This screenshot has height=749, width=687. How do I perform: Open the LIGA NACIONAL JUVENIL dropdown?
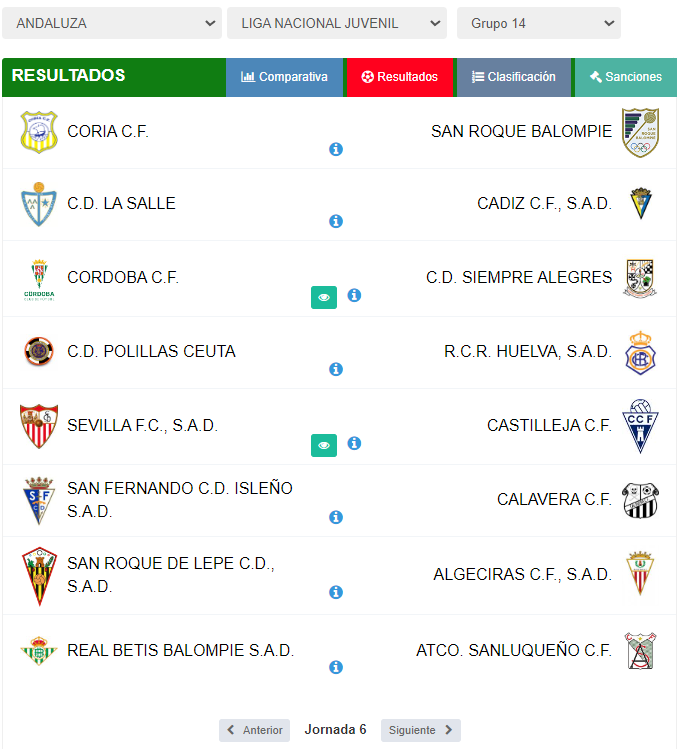[x=337, y=23]
